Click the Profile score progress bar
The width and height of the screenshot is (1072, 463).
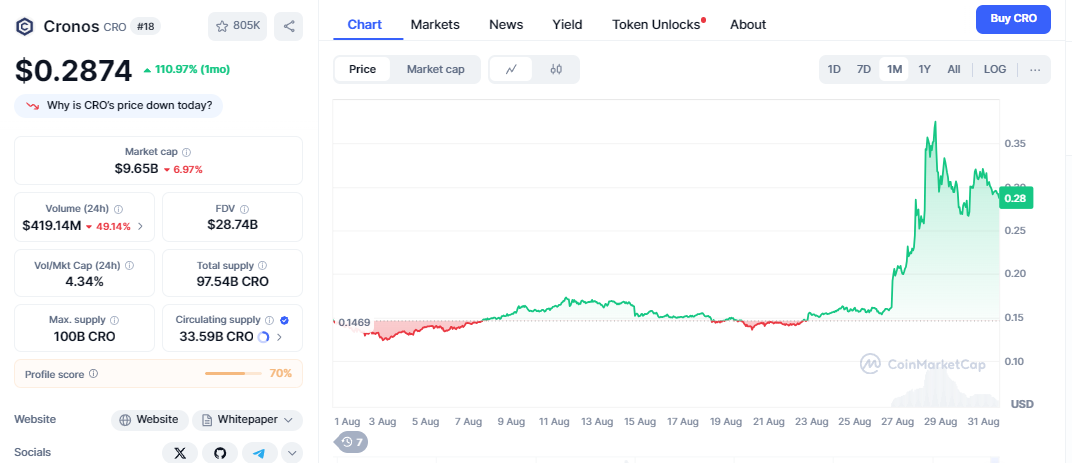click(x=233, y=373)
